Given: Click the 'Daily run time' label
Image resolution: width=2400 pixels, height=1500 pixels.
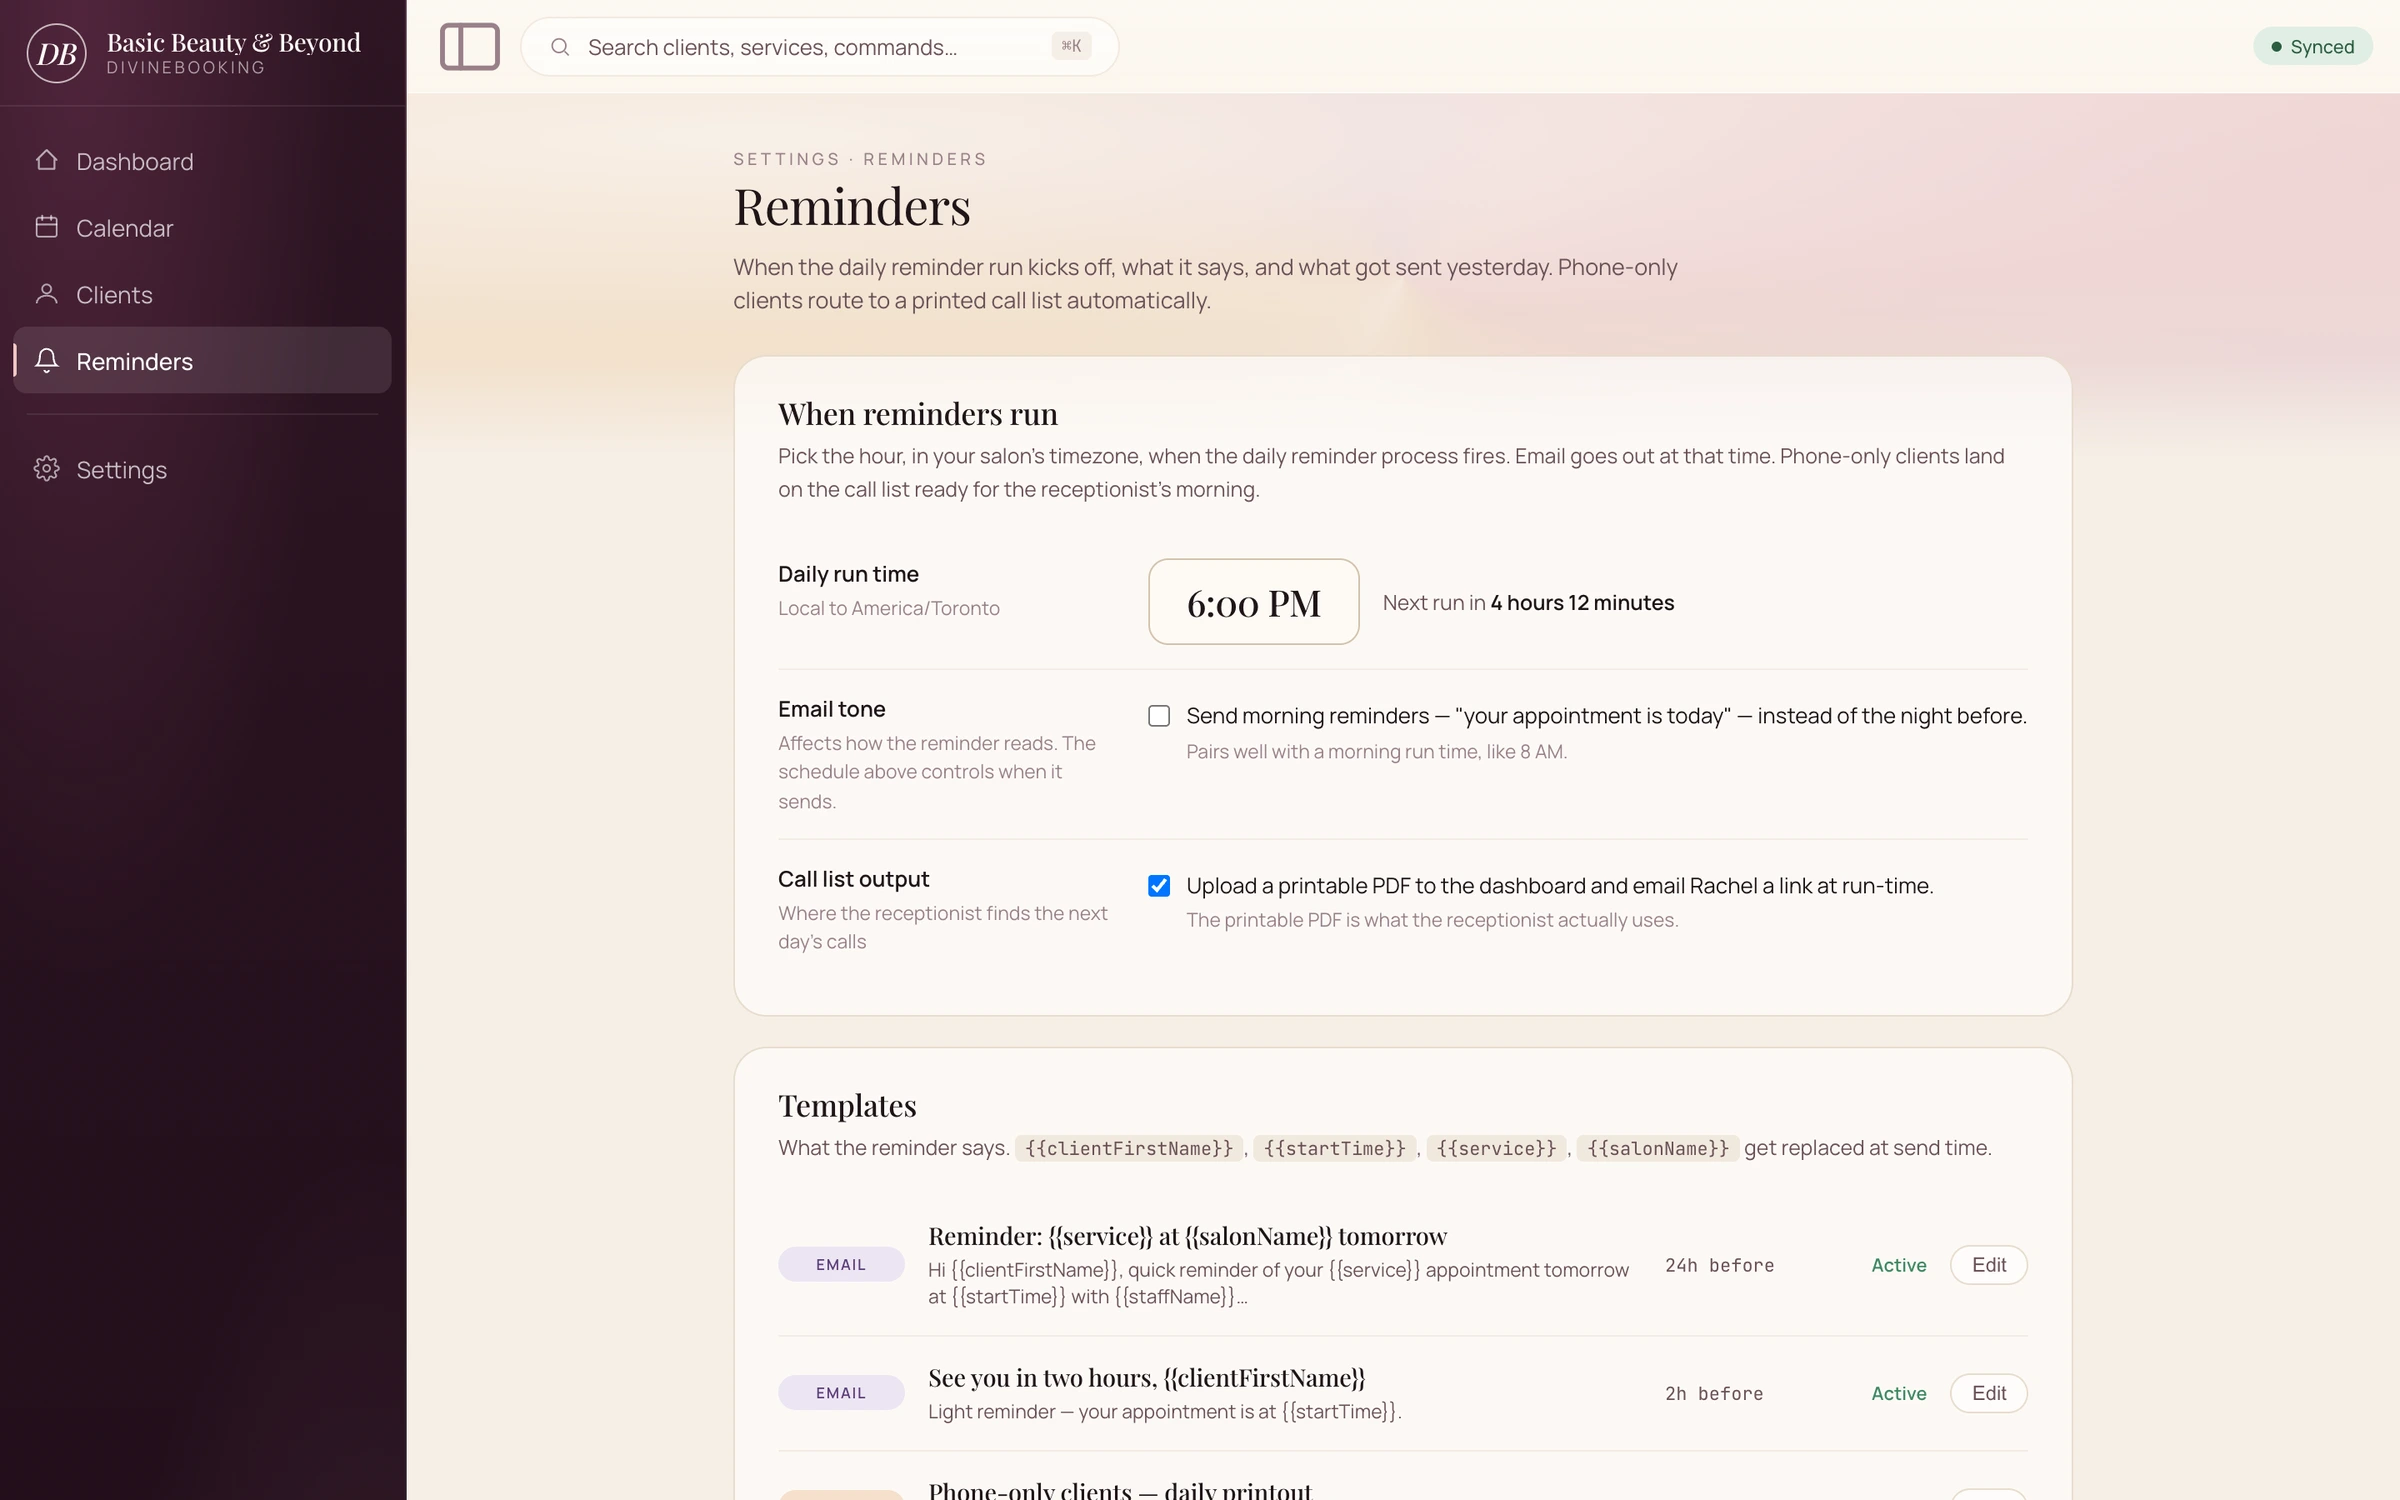Looking at the screenshot, I should pyautogui.click(x=848, y=574).
